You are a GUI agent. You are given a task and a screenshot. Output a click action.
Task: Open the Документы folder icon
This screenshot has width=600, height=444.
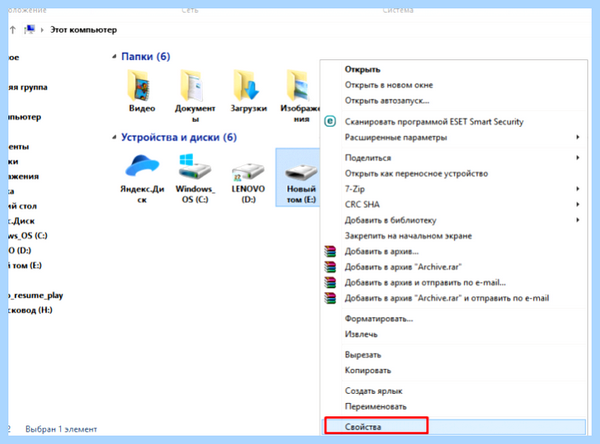(194, 86)
